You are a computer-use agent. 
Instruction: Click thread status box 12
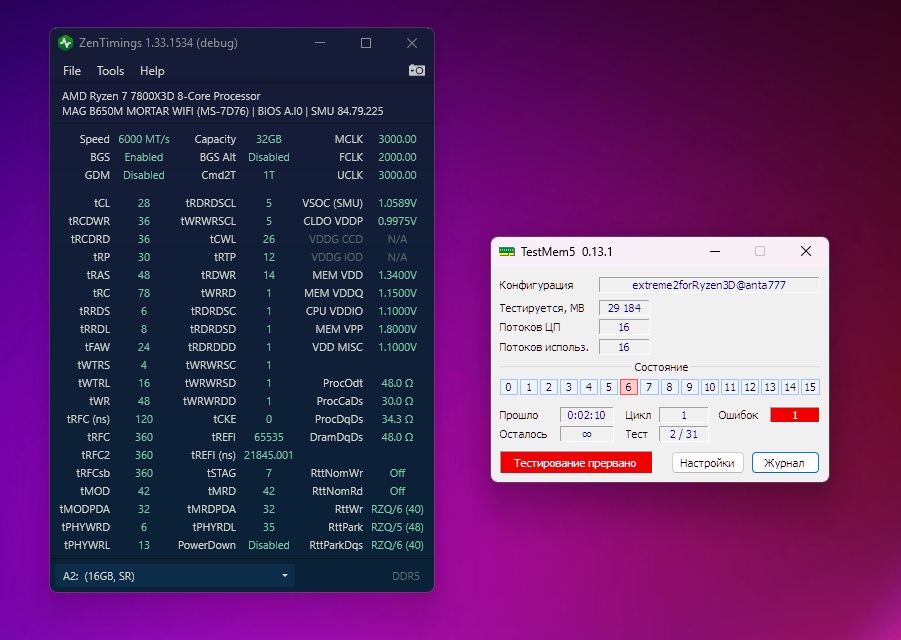tap(750, 387)
